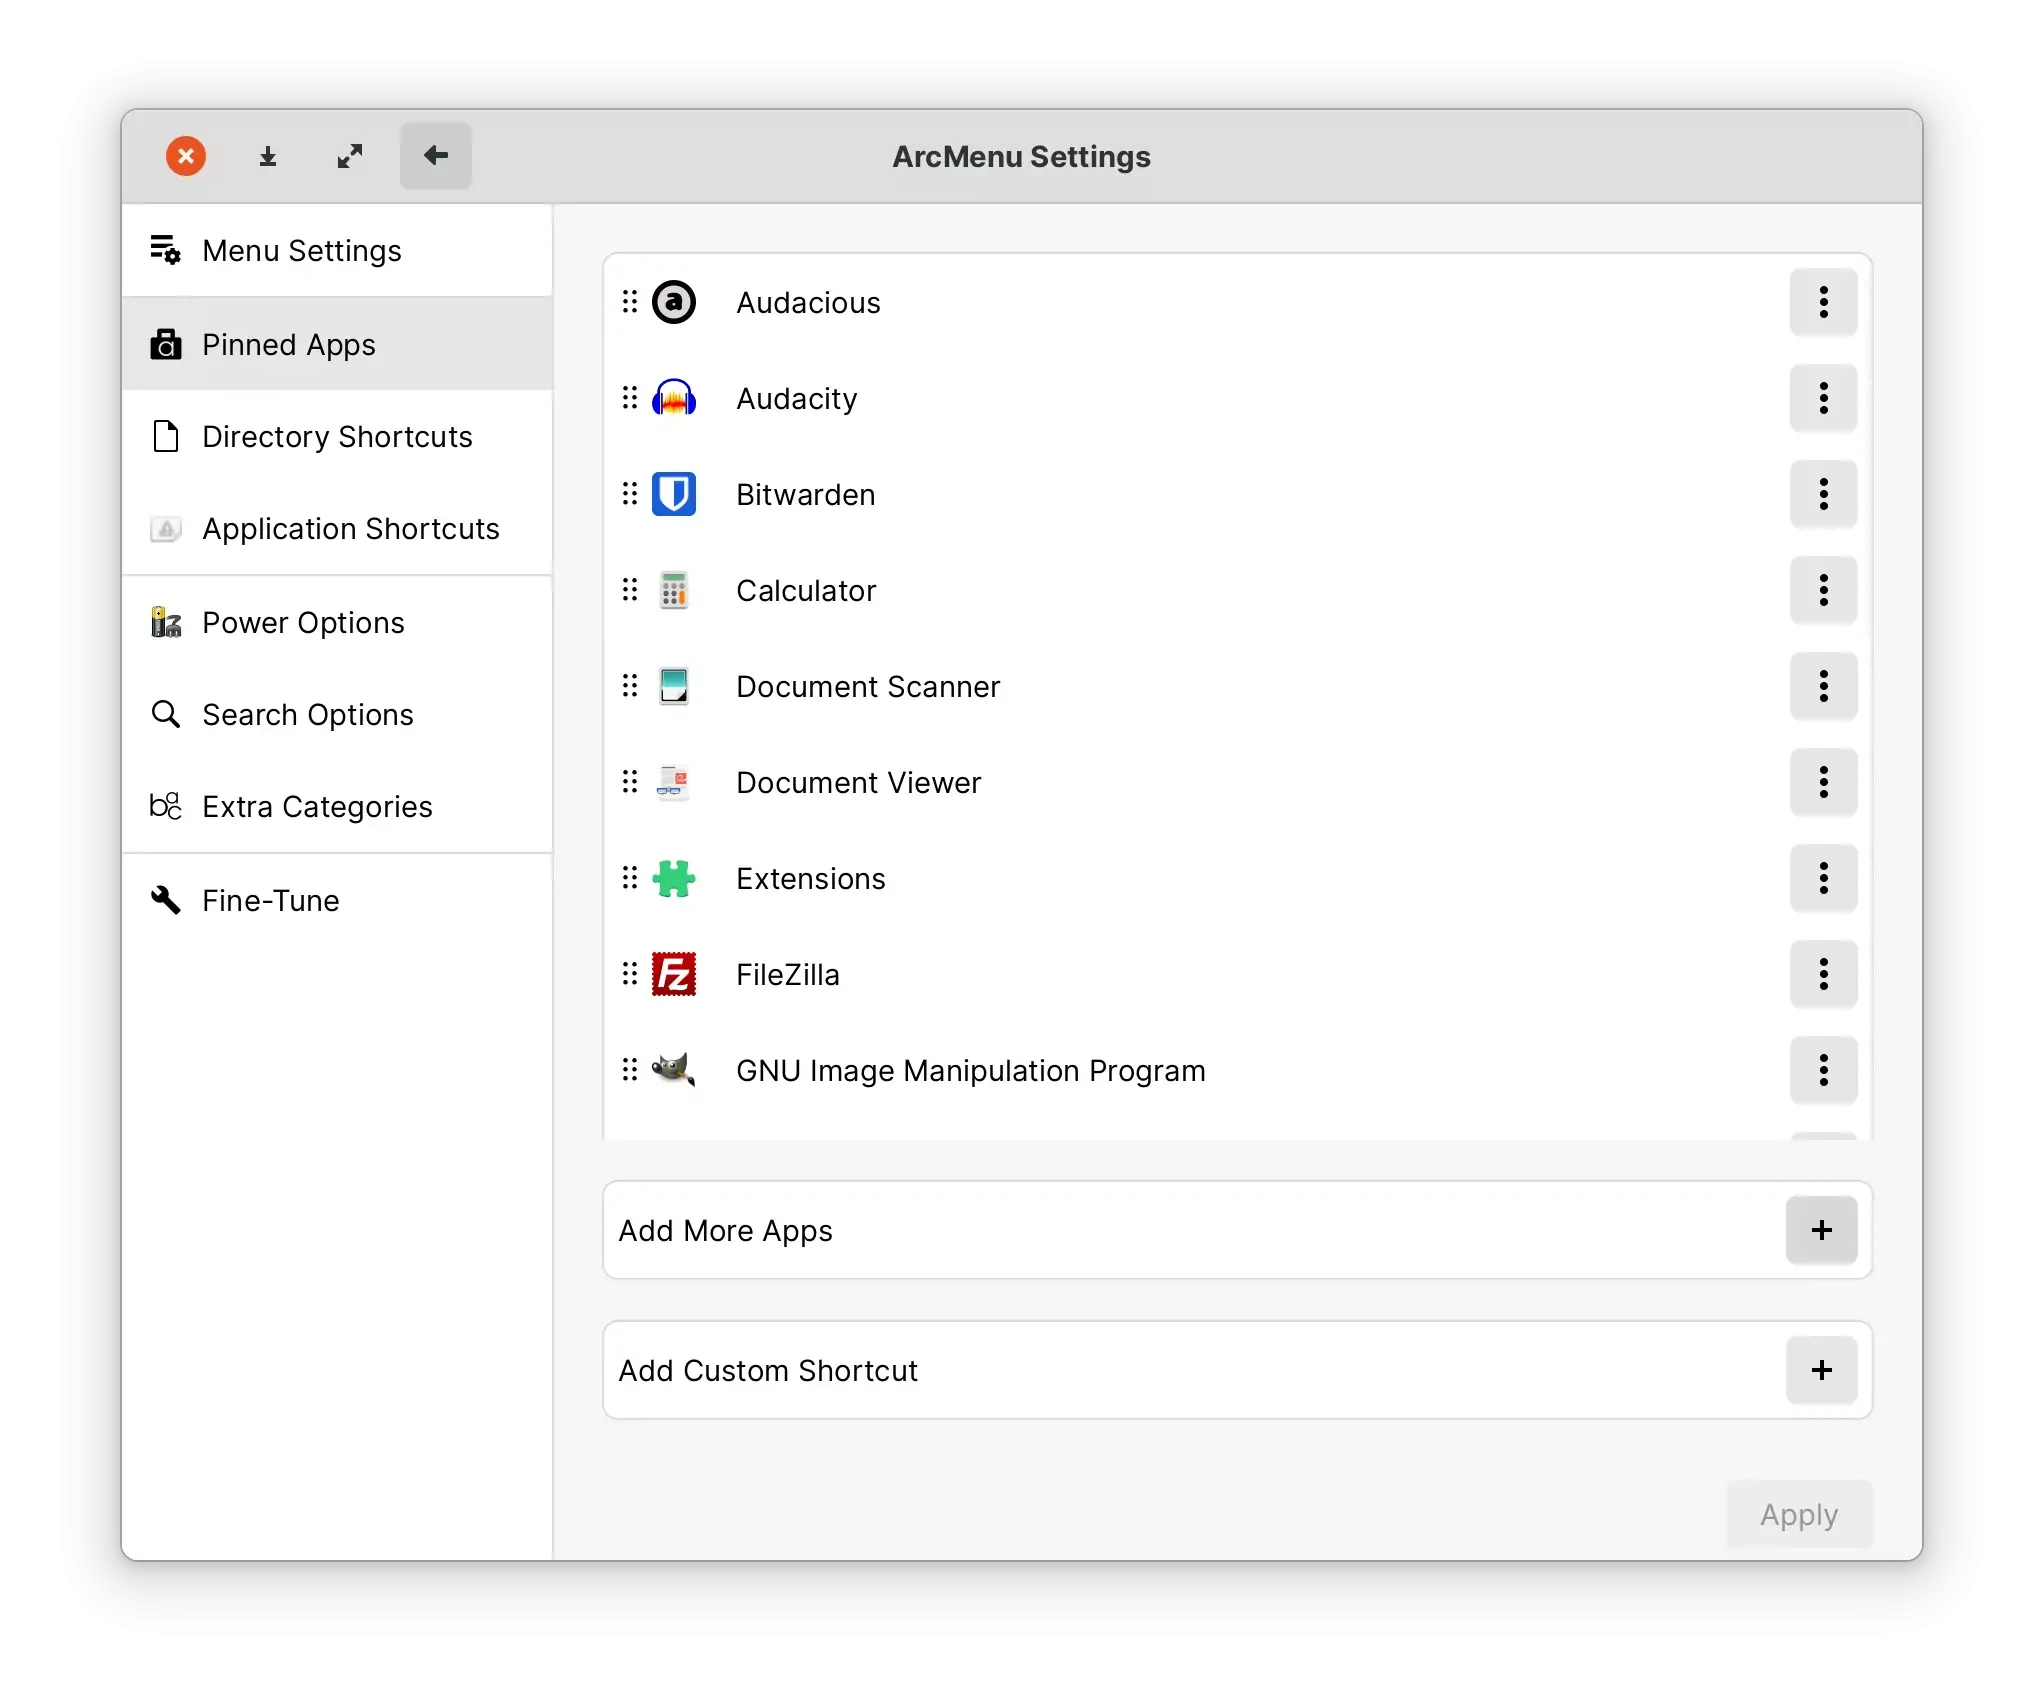The width and height of the screenshot is (2044, 1694).
Task: Click the Apply button
Action: [x=1799, y=1514]
